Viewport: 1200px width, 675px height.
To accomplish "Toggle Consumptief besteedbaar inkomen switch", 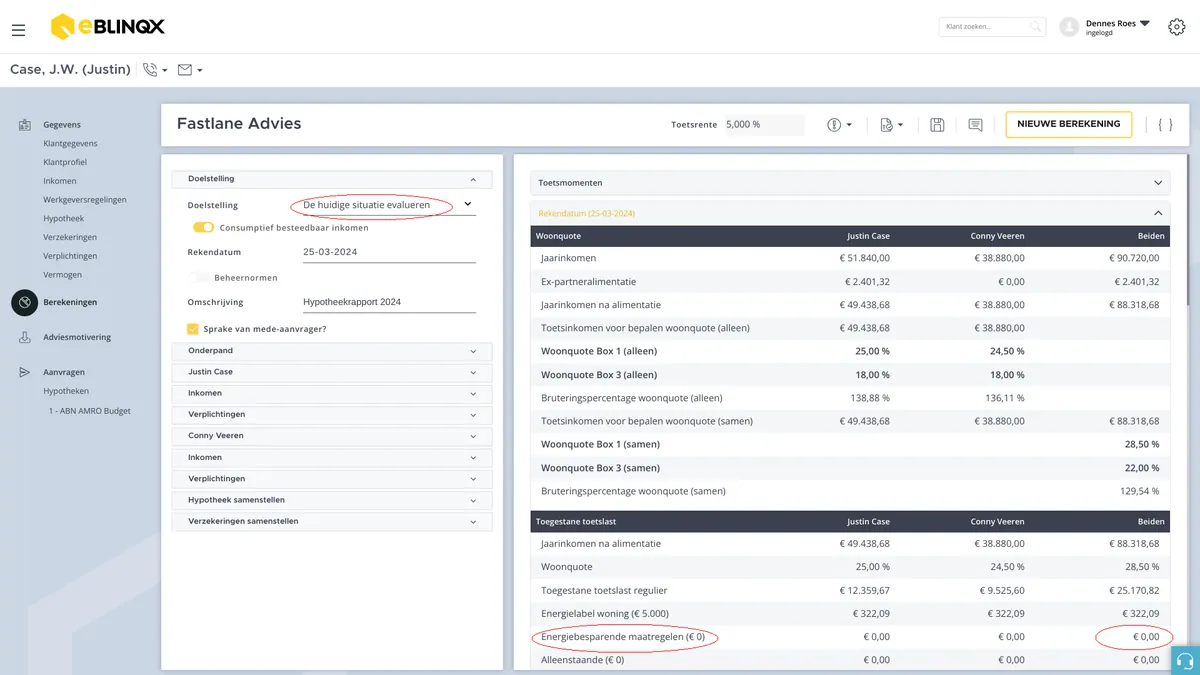I will pyautogui.click(x=204, y=228).
